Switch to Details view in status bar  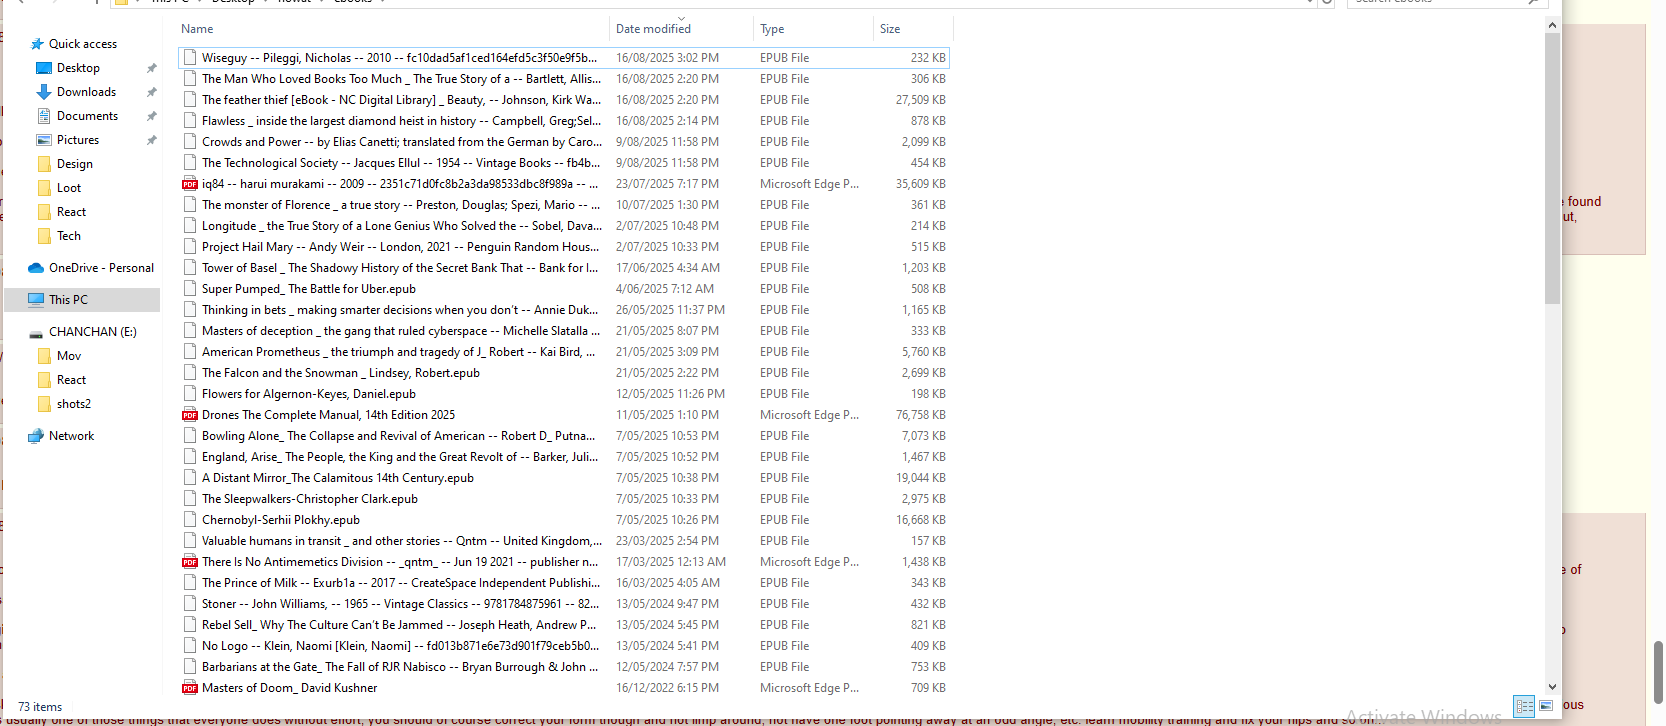[1524, 706]
